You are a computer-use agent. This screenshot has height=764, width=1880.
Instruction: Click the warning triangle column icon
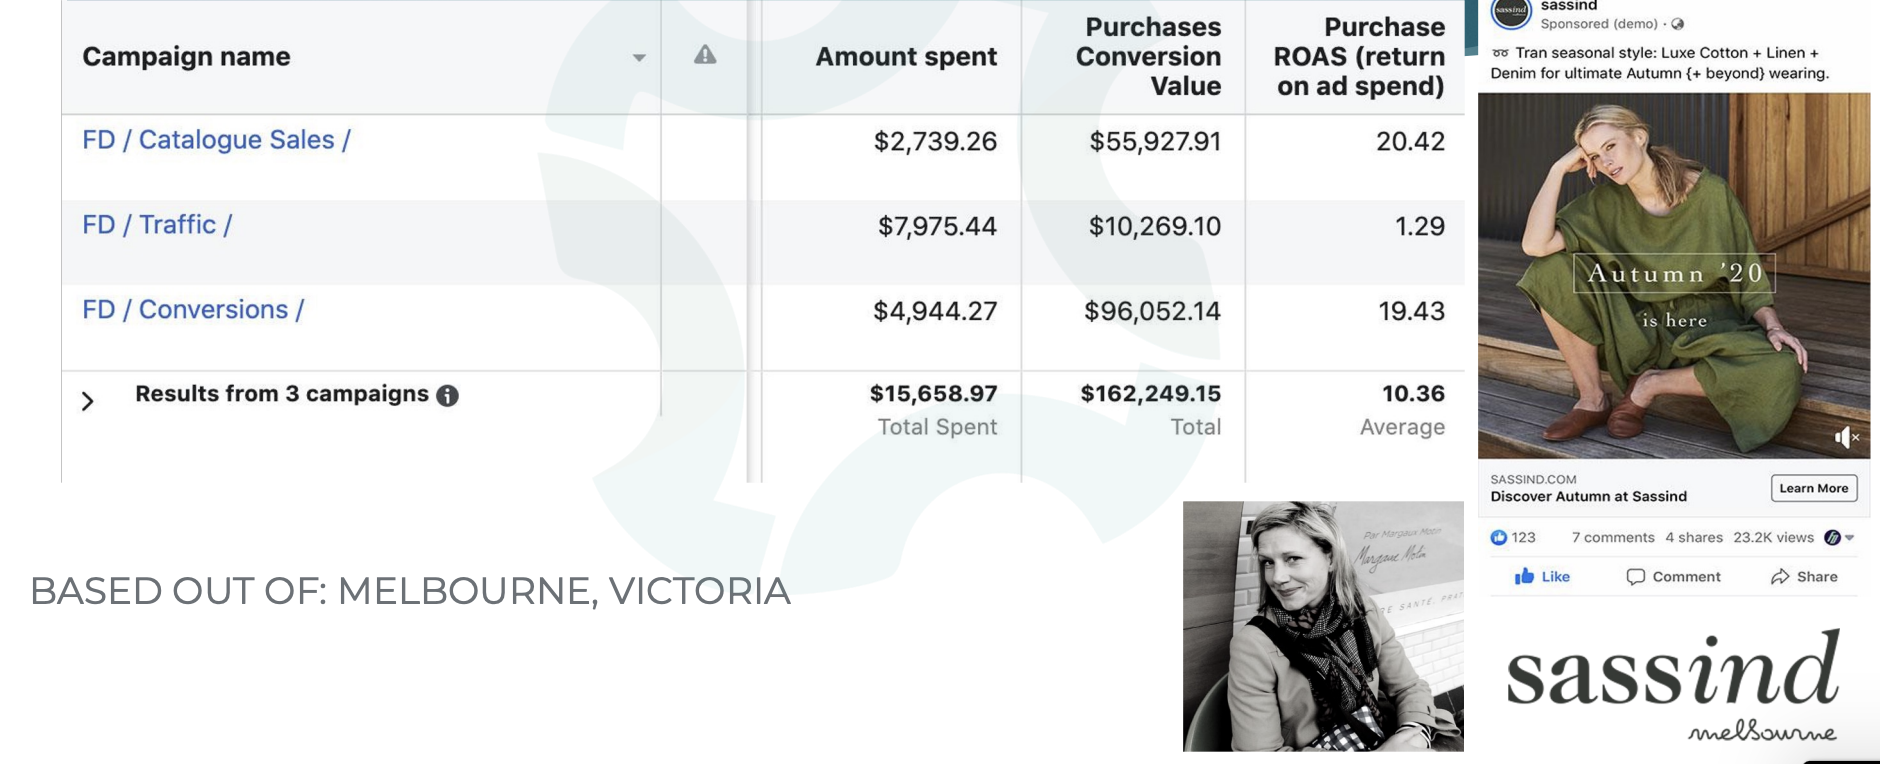(705, 55)
